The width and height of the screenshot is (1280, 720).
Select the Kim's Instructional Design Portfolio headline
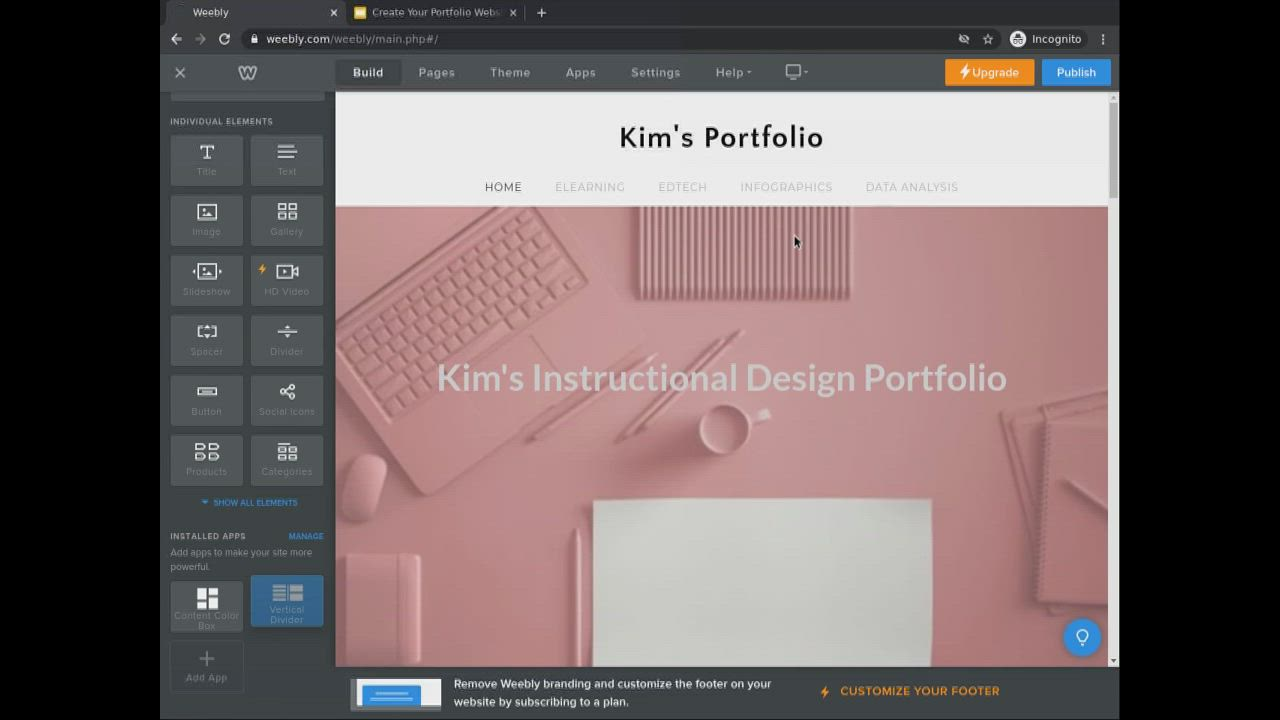pyautogui.click(x=721, y=378)
